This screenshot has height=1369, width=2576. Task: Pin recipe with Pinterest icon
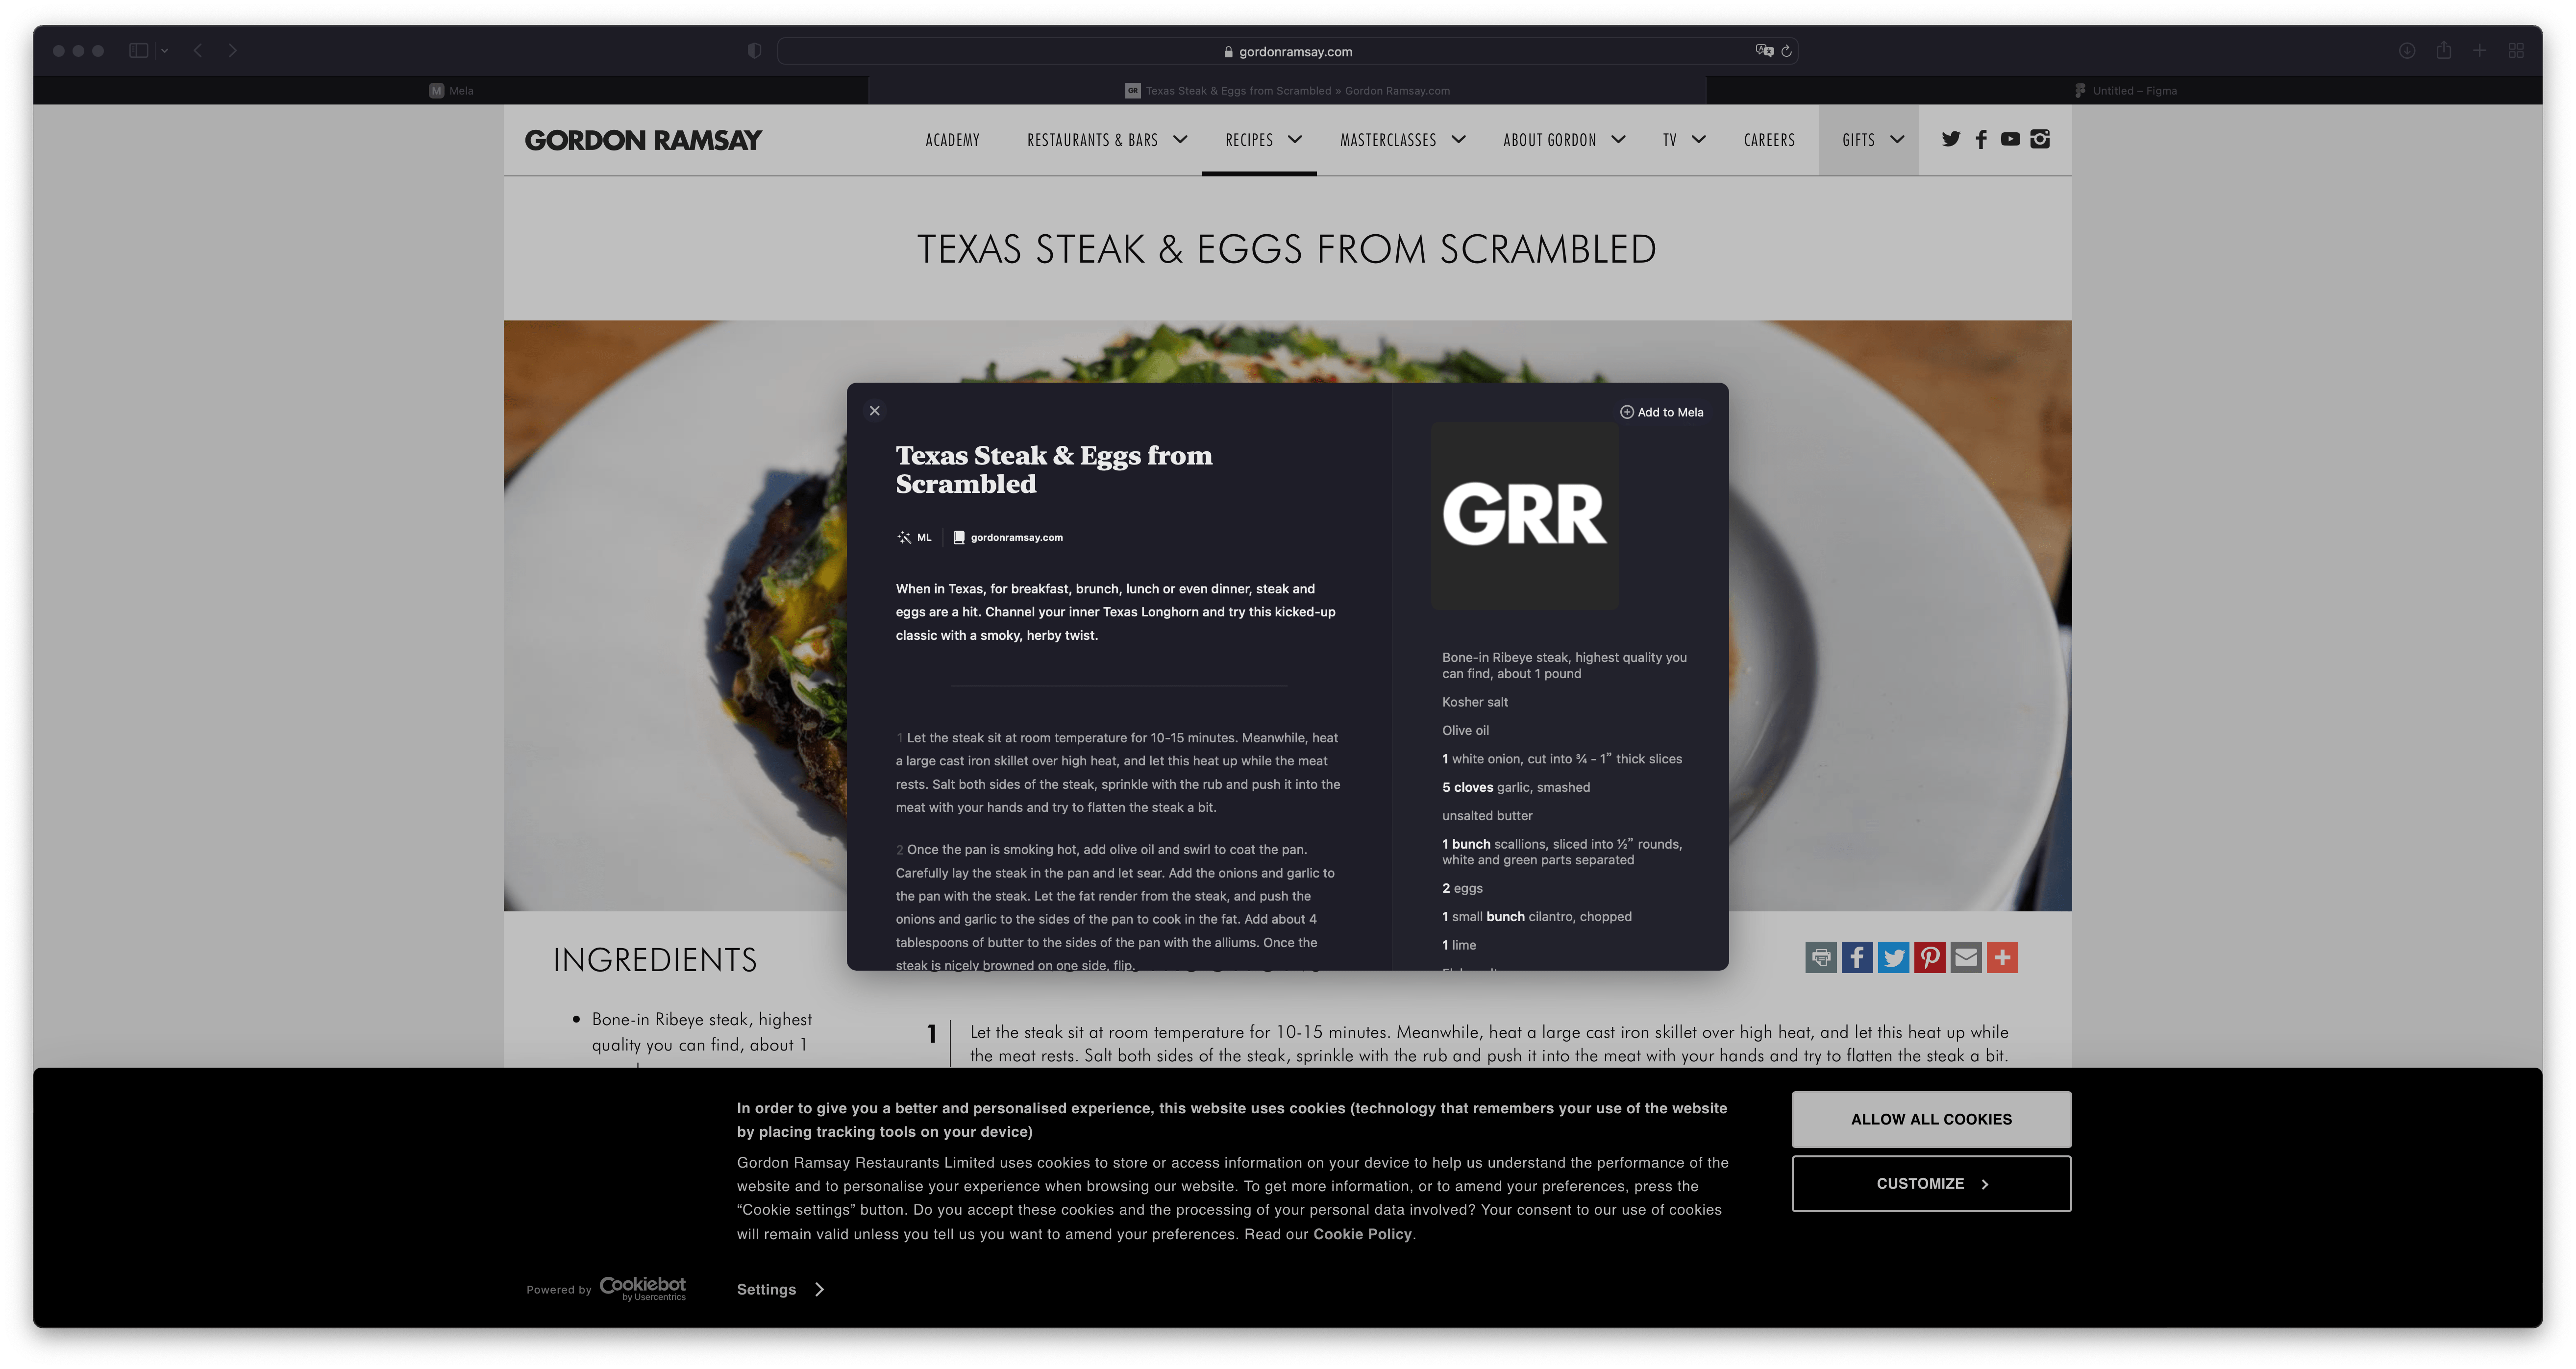click(x=1929, y=958)
